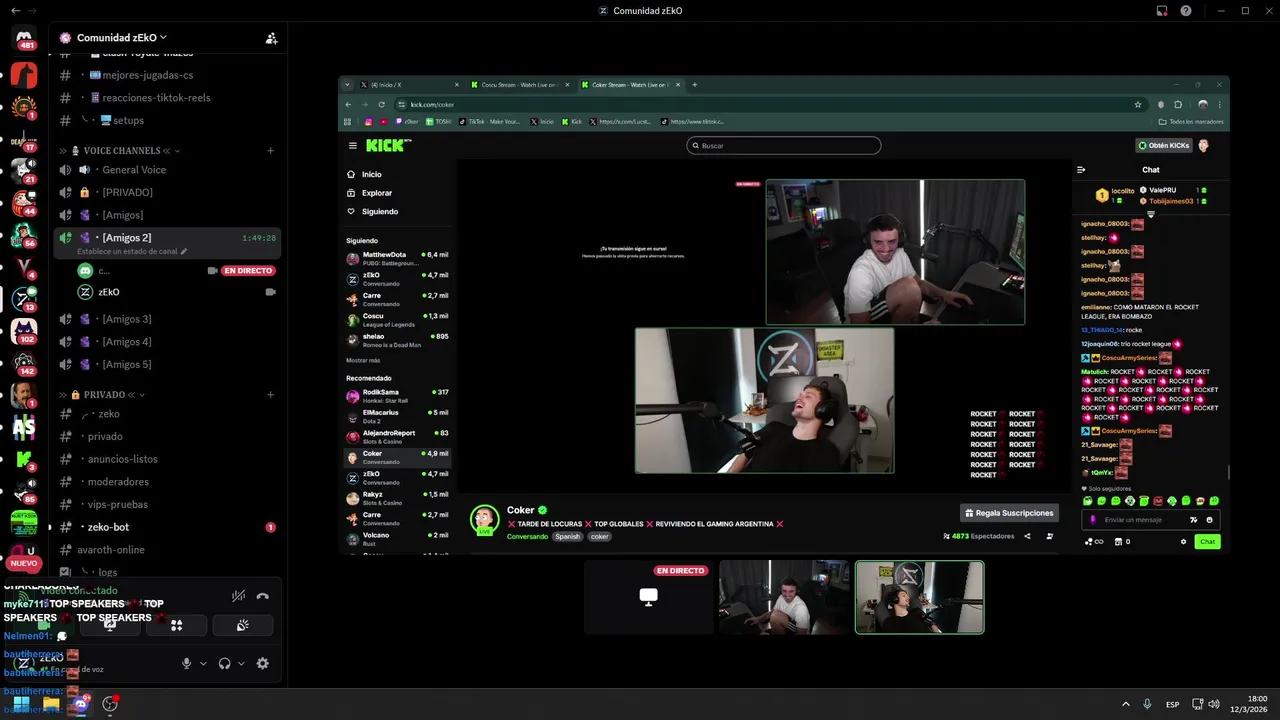1280x720 pixels.
Task: Click the green Chat button in Kick stream
Action: pyautogui.click(x=1208, y=542)
